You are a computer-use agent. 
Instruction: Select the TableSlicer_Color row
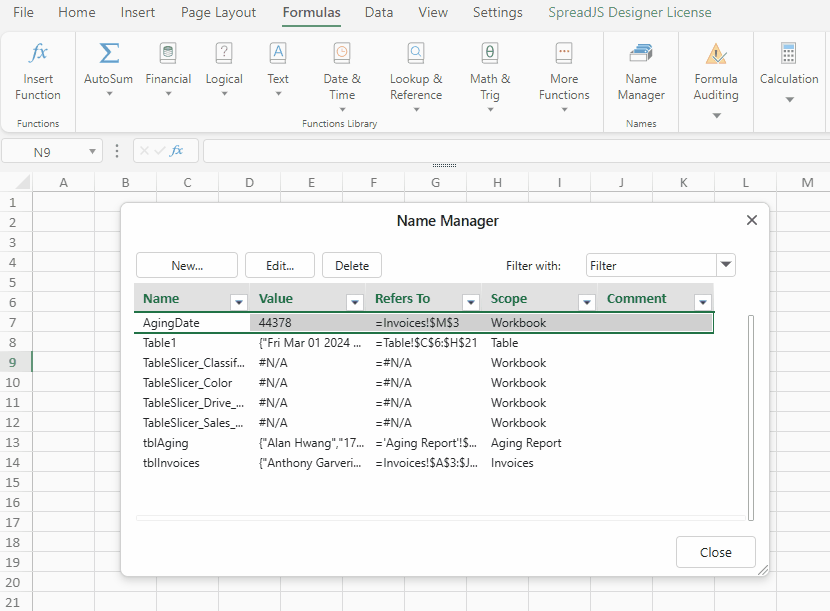click(423, 383)
